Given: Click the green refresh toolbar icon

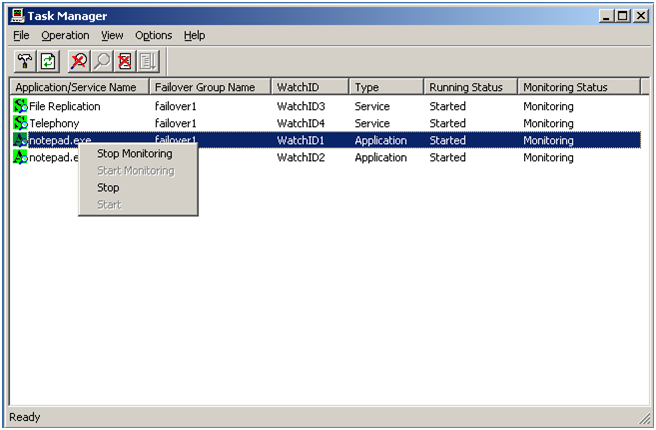Looking at the screenshot, I should tap(47, 62).
